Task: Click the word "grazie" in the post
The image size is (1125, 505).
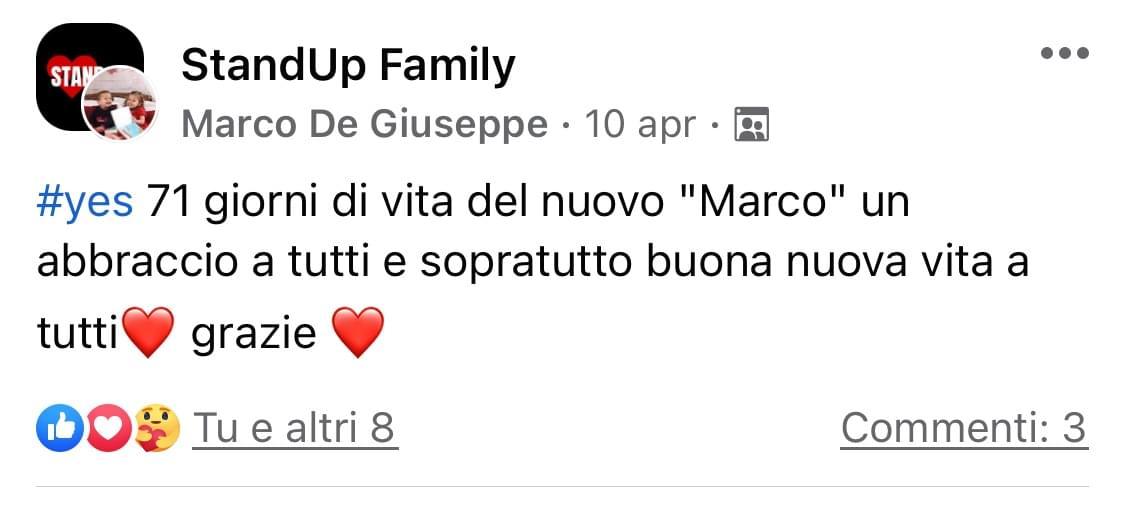Action: click(x=253, y=334)
